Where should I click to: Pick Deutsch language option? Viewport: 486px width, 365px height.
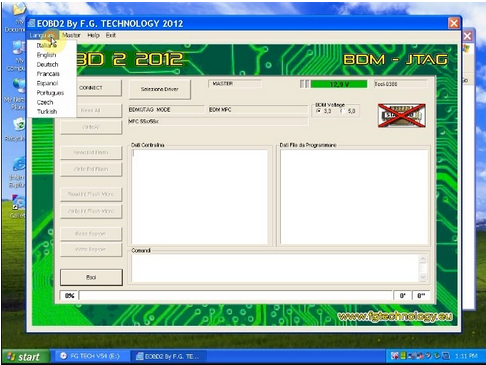47,64
